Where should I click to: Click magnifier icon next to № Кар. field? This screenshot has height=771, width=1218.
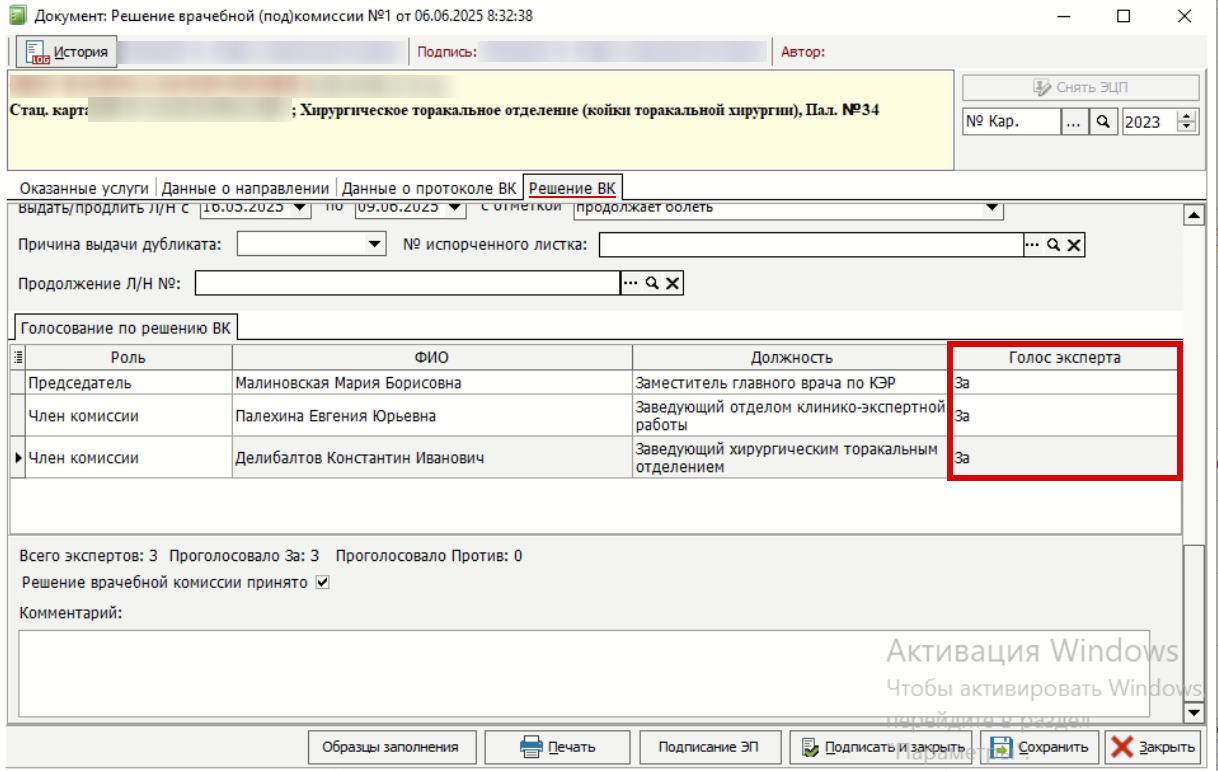pos(1103,122)
